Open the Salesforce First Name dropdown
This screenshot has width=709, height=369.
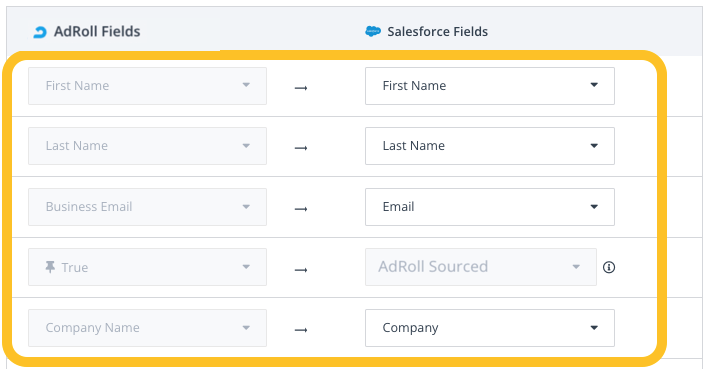(x=490, y=86)
